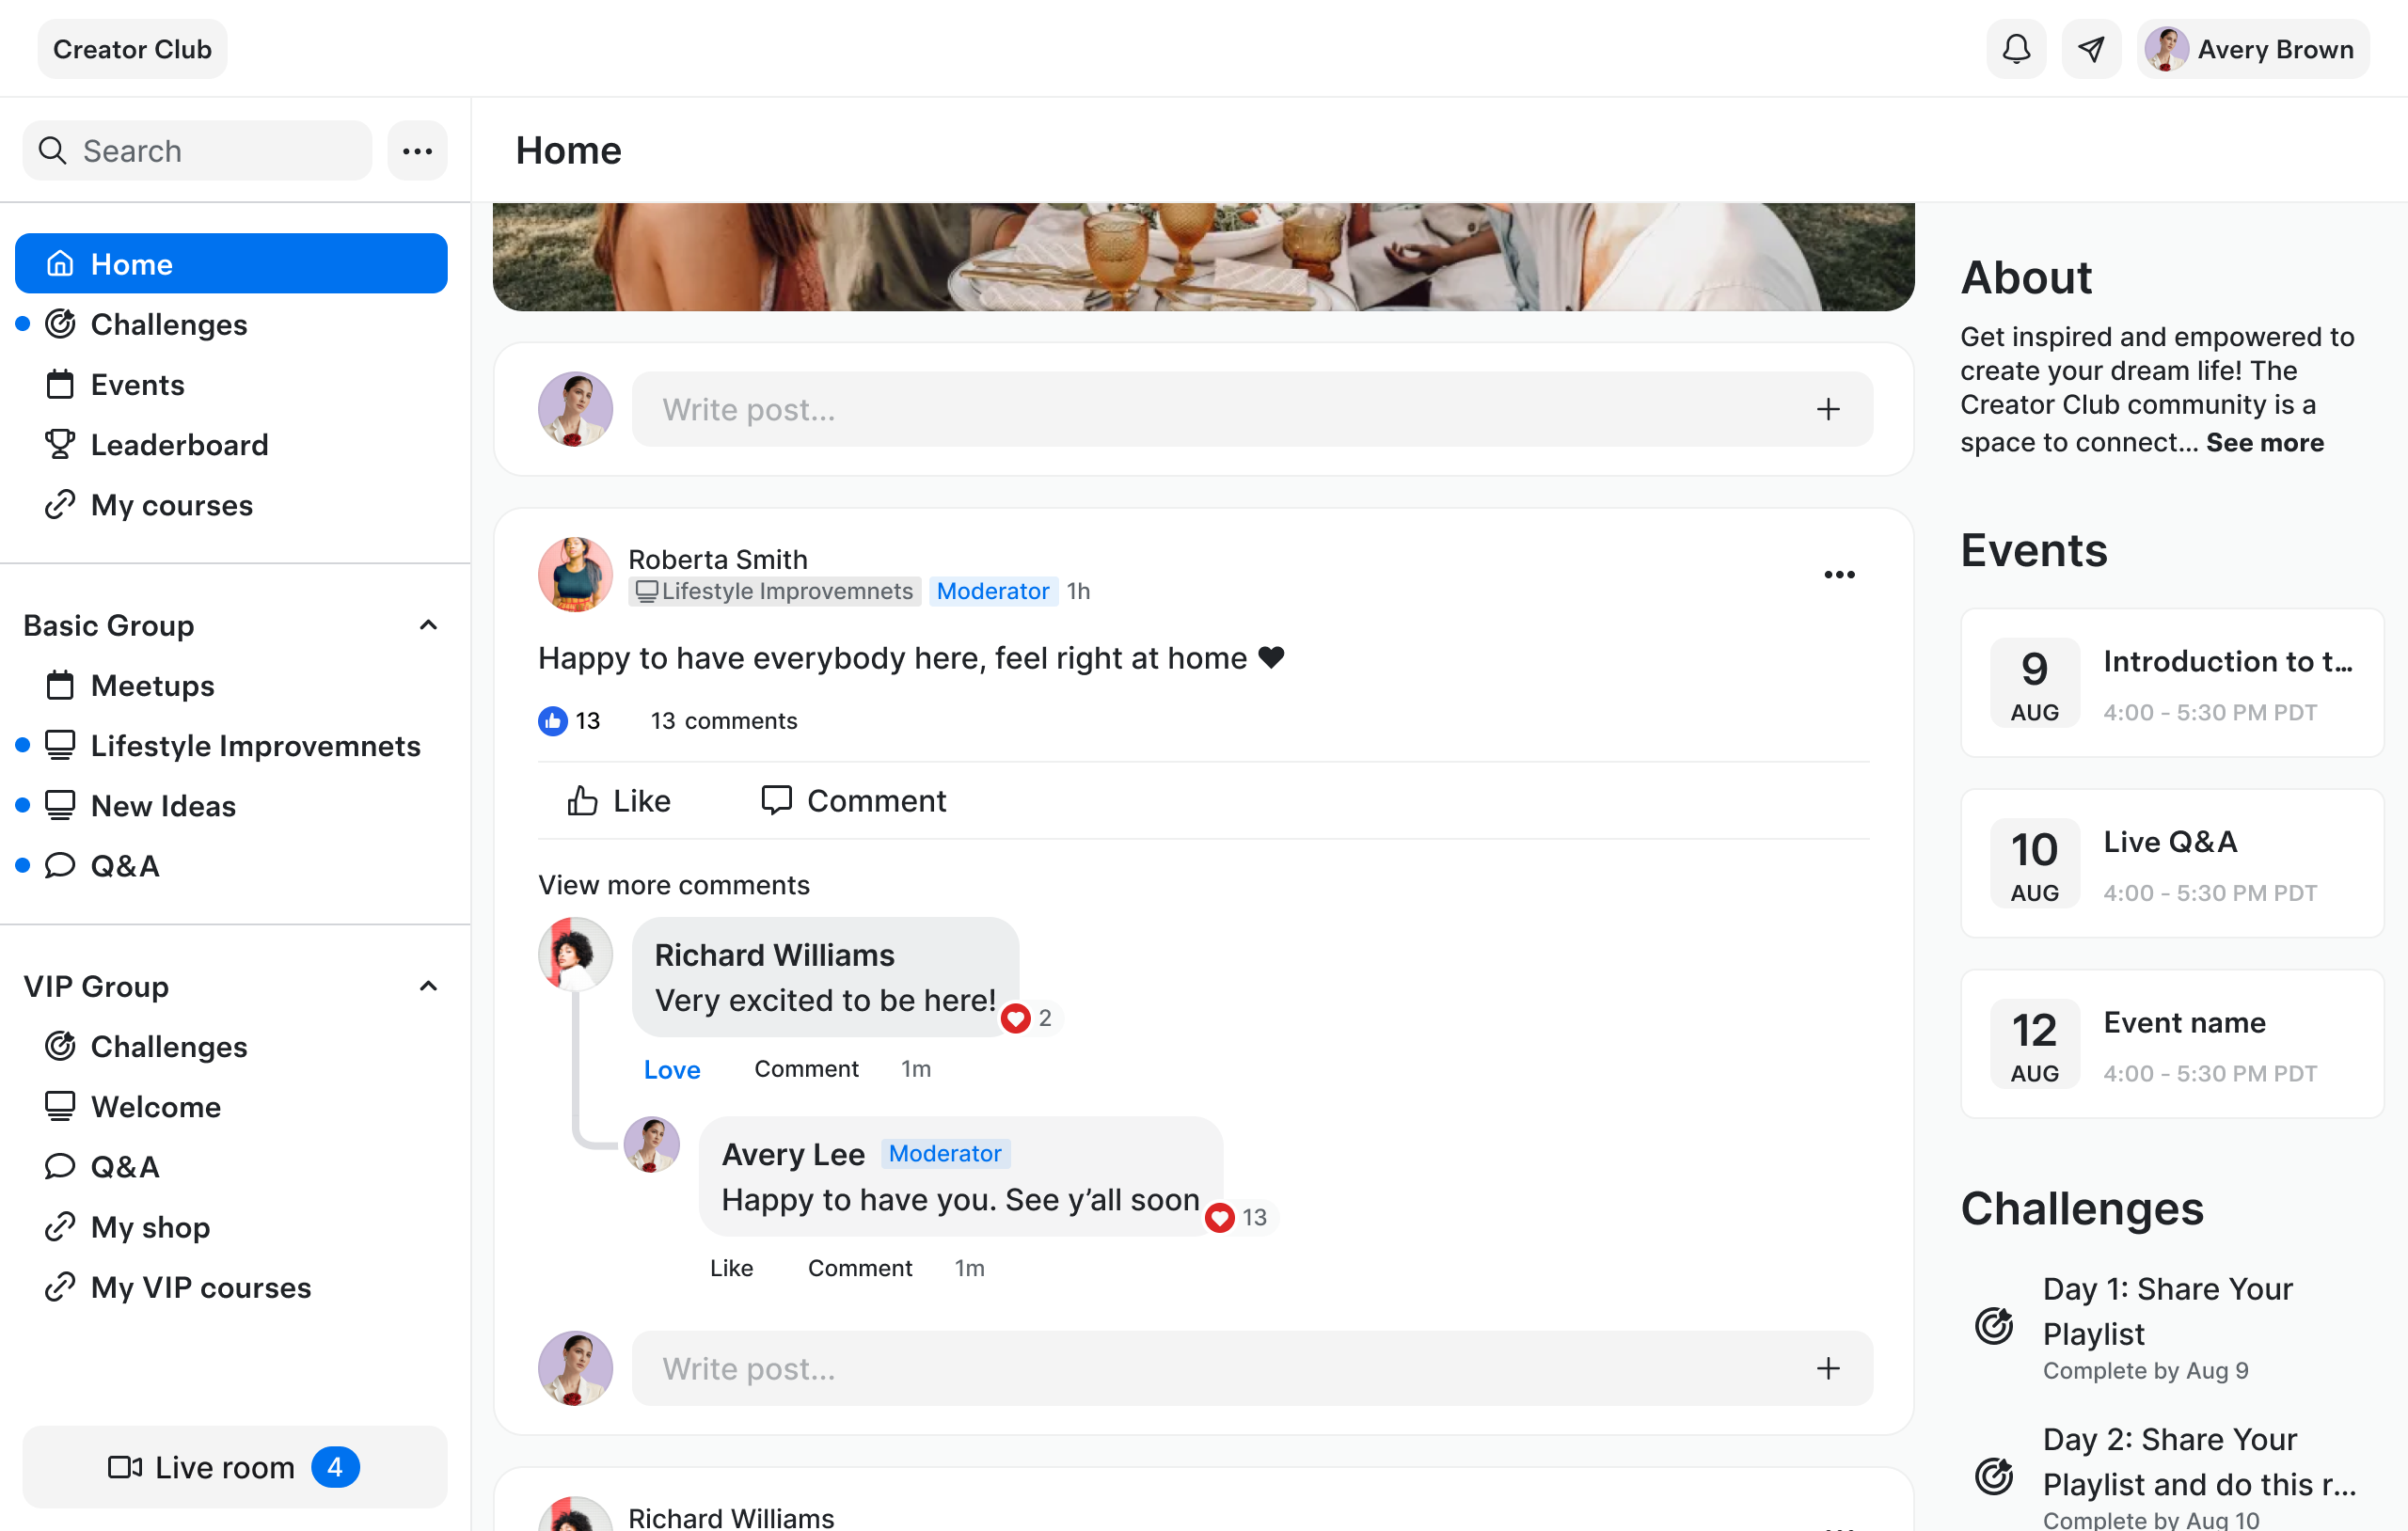Click the heart reaction on Richard's comment
The image size is (2408, 1531).
(1016, 1018)
